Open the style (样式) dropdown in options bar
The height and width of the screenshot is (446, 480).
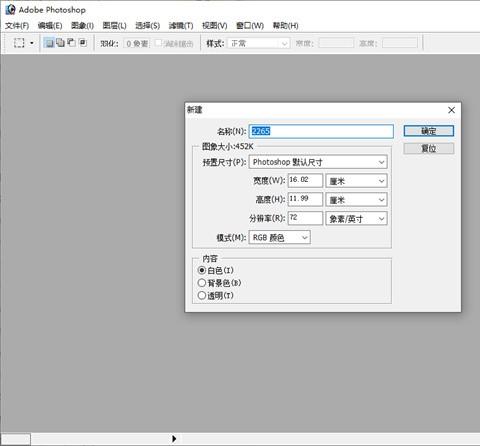(258, 43)
